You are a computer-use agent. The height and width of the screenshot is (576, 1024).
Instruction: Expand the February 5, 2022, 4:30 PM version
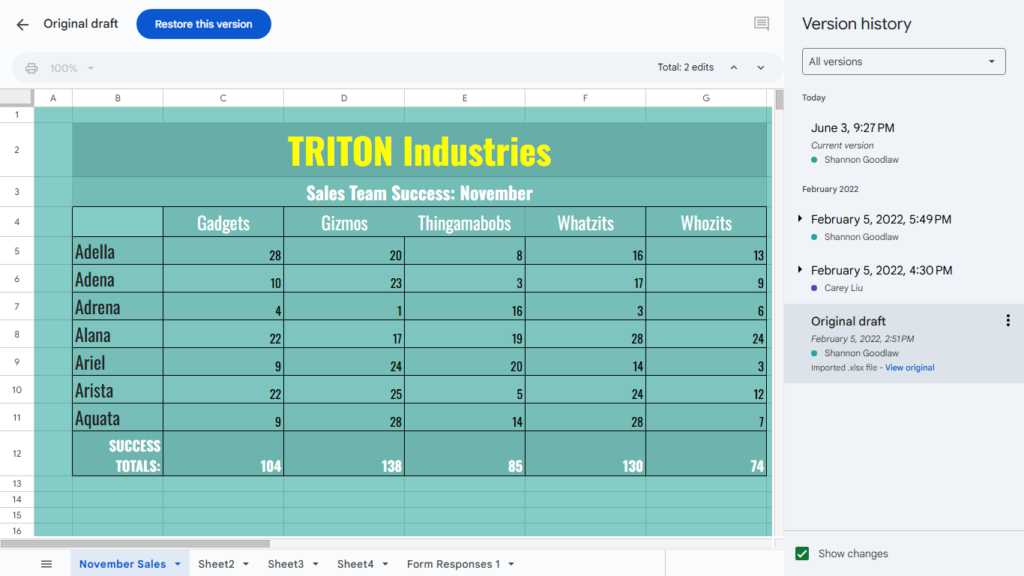coord(800,270)
